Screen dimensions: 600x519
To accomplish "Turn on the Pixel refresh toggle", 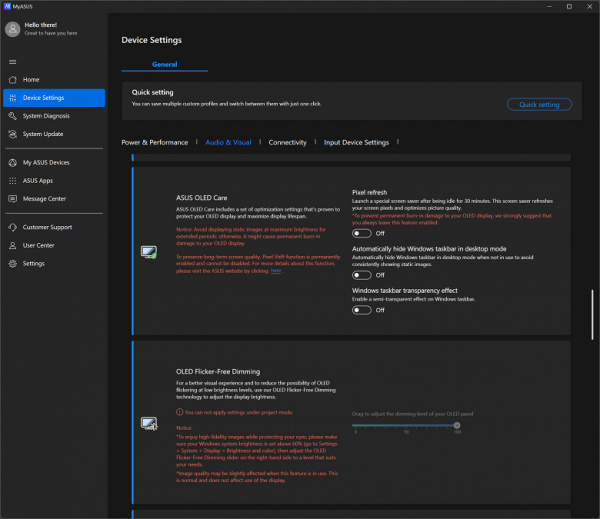I will (361, 232).
